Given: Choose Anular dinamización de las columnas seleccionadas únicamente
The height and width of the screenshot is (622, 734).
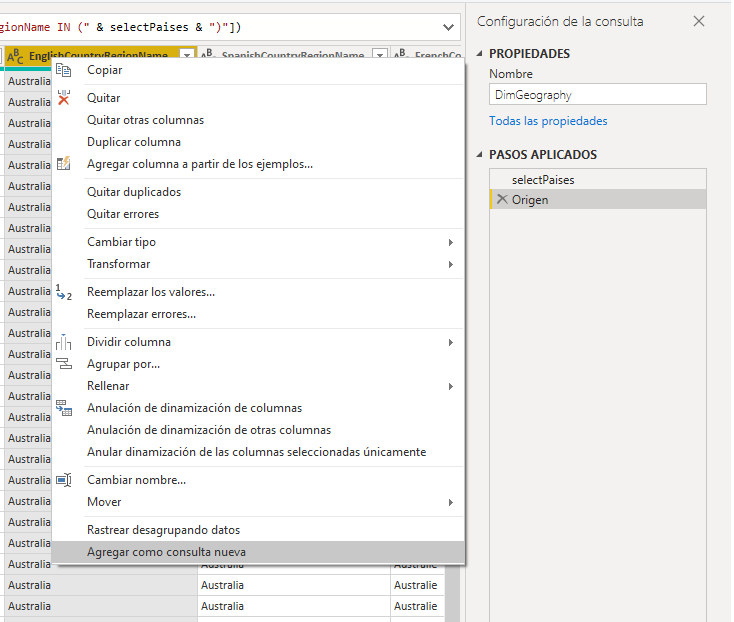Looking at the screenshot, I should [258, 452].
